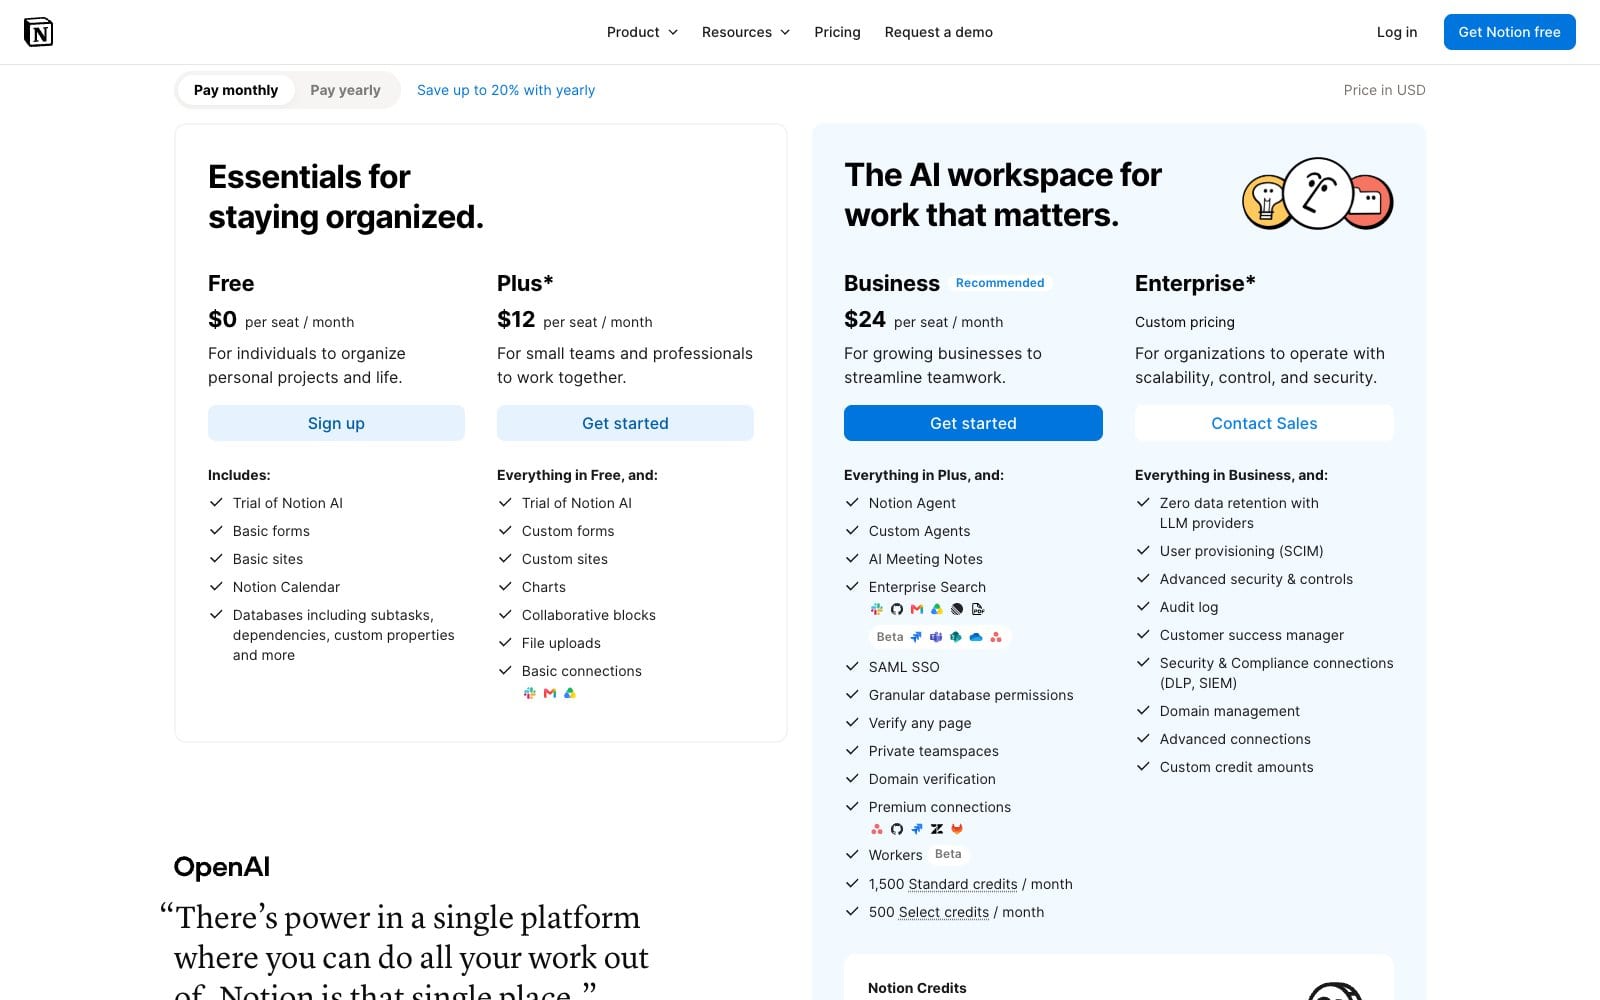Image resolution: width=1600 pixels, height=1000 pixels.
Task: Click the Asana icon under Premium connections
Action: (x=877, y=829)
